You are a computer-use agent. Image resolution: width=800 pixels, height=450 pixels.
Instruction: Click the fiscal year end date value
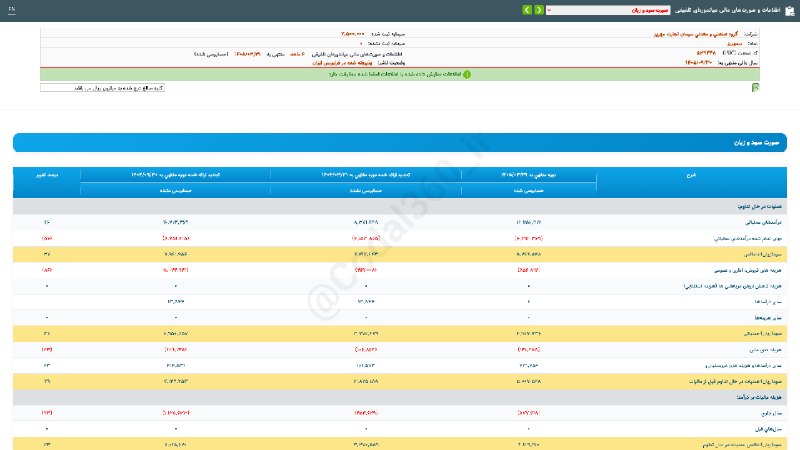[698, 62]
